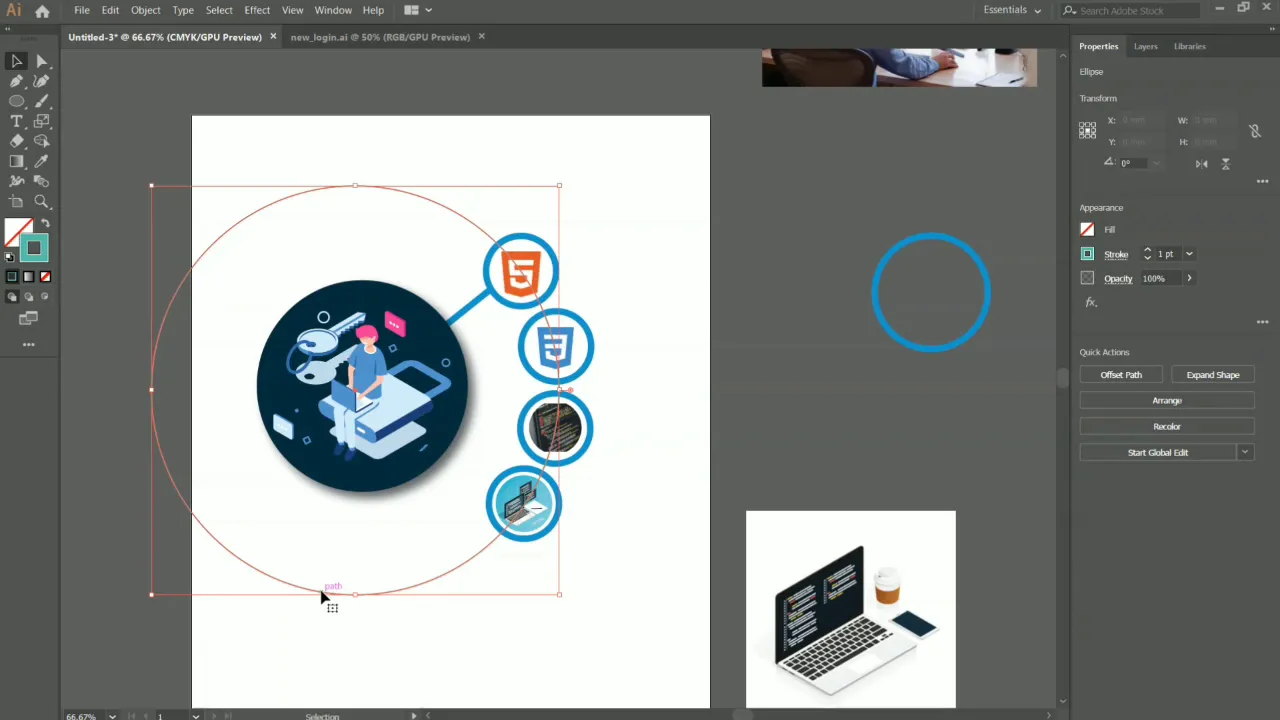The height and width of the screenshot is (720, 1280).
Task: Choose the Gradient tool
Action: 16,161
